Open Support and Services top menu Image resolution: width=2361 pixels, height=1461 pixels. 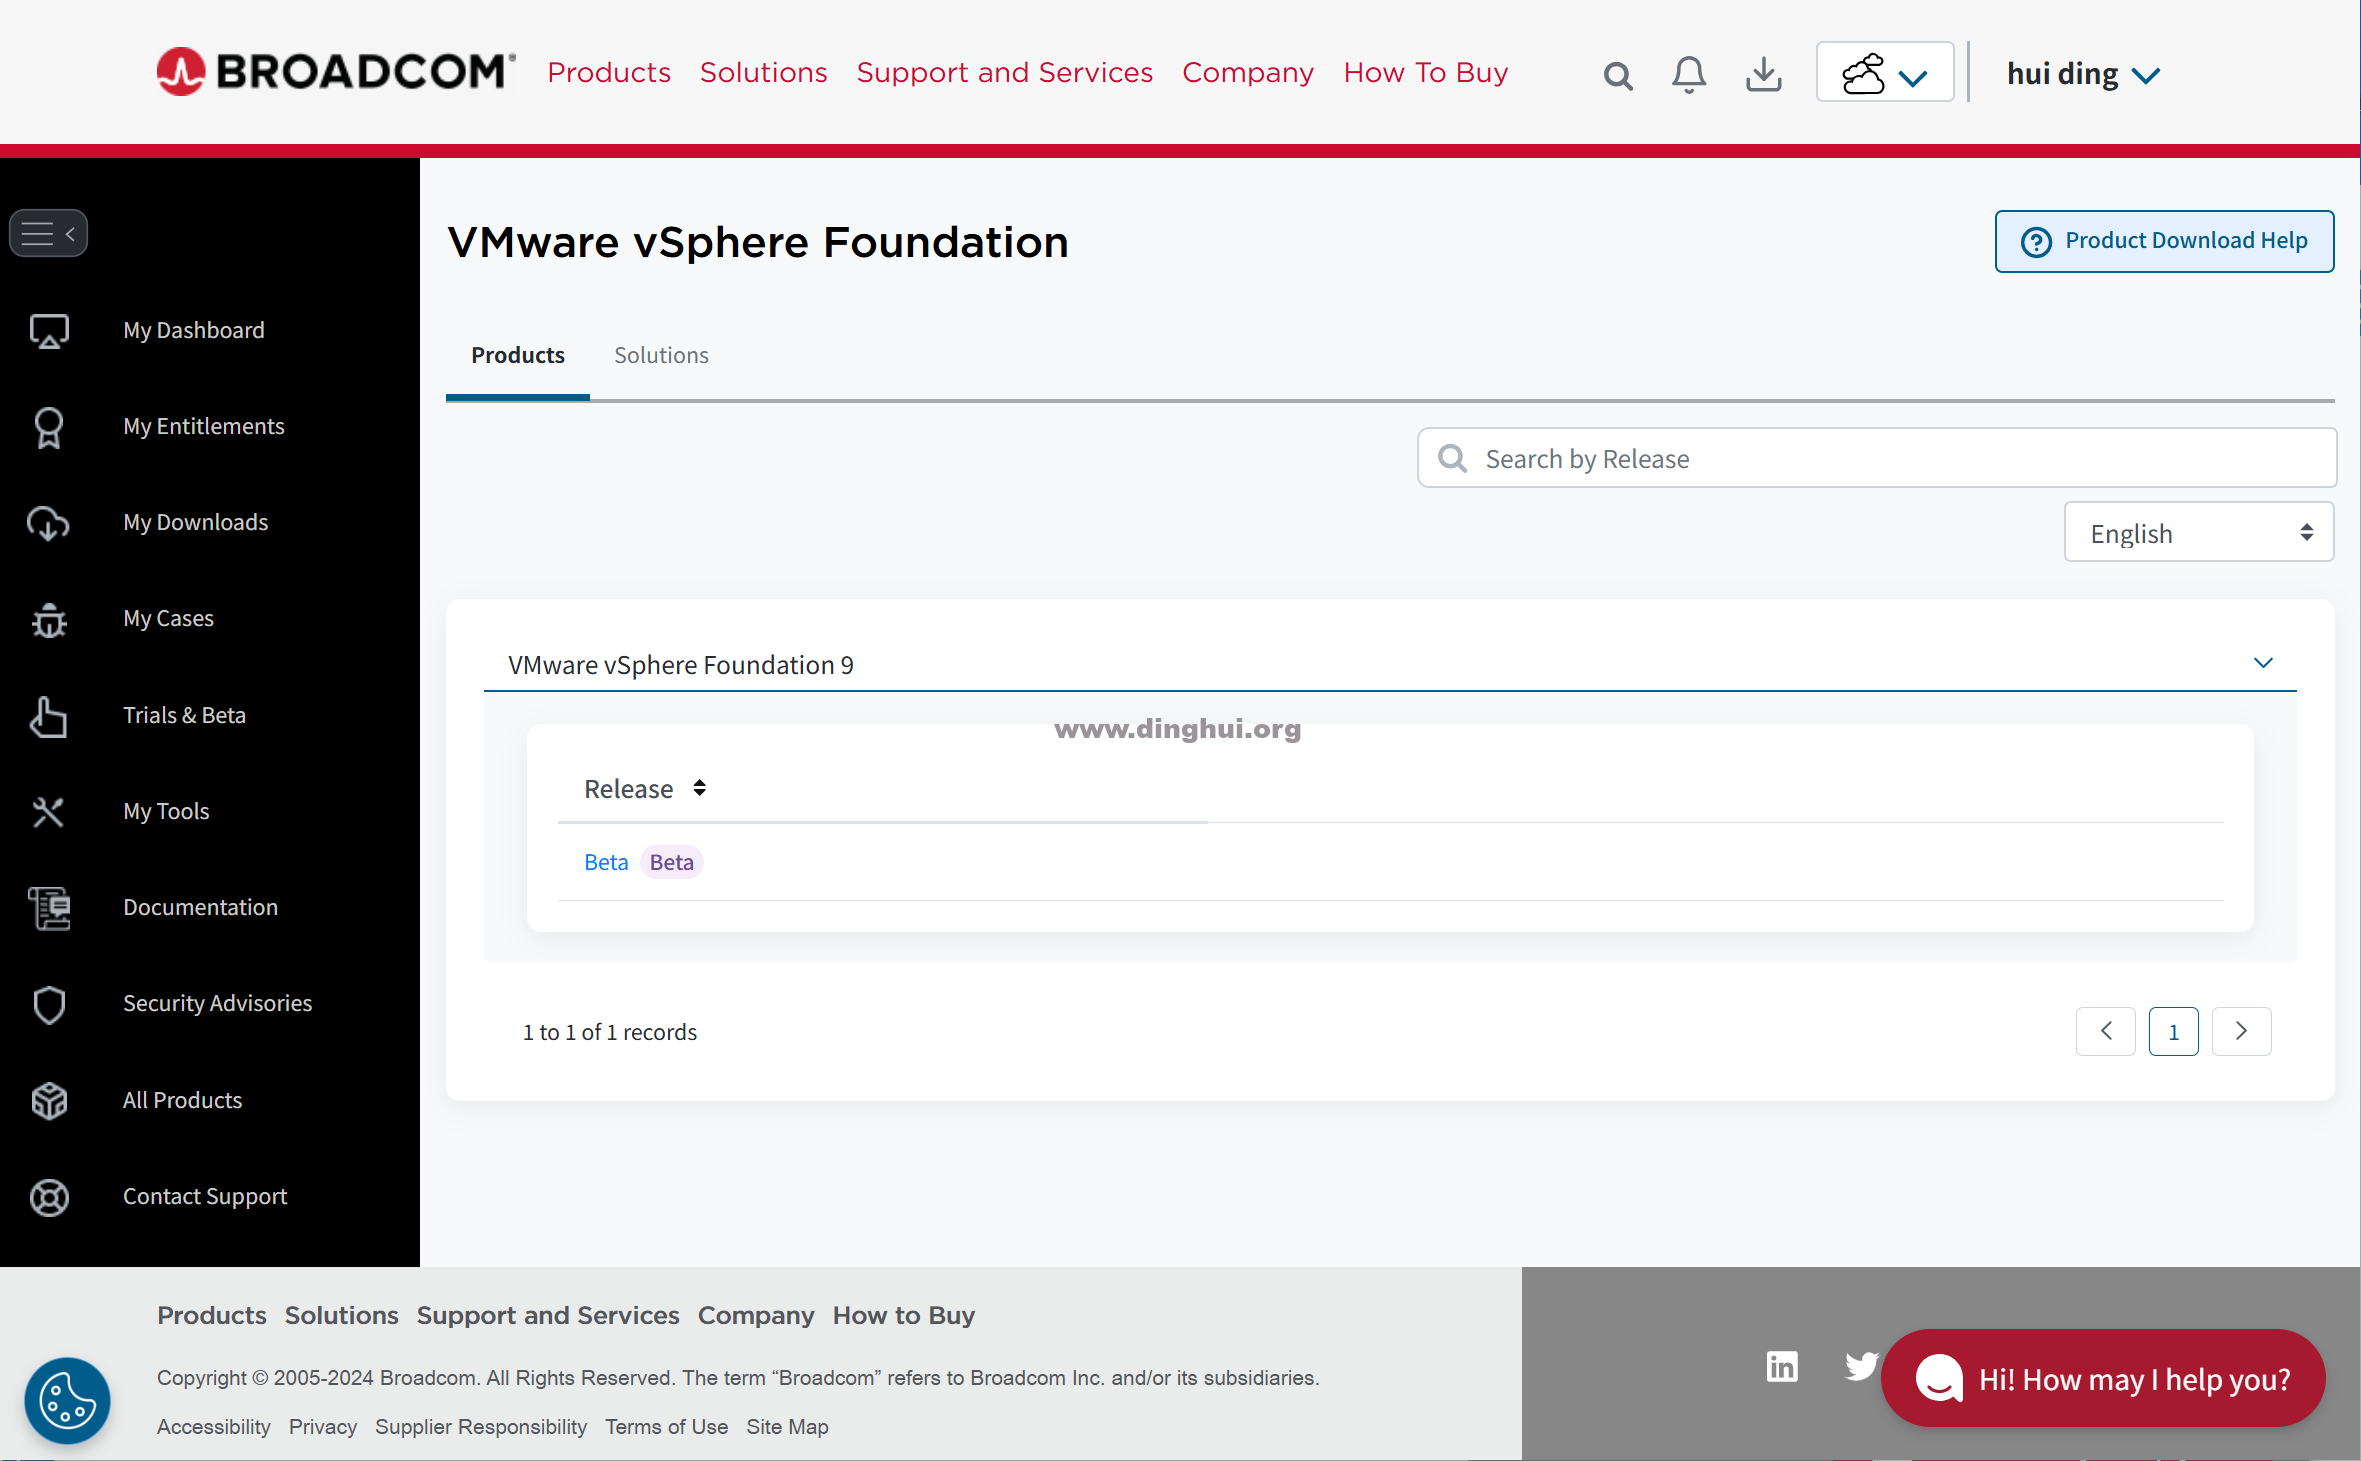tap(1004, 72)
